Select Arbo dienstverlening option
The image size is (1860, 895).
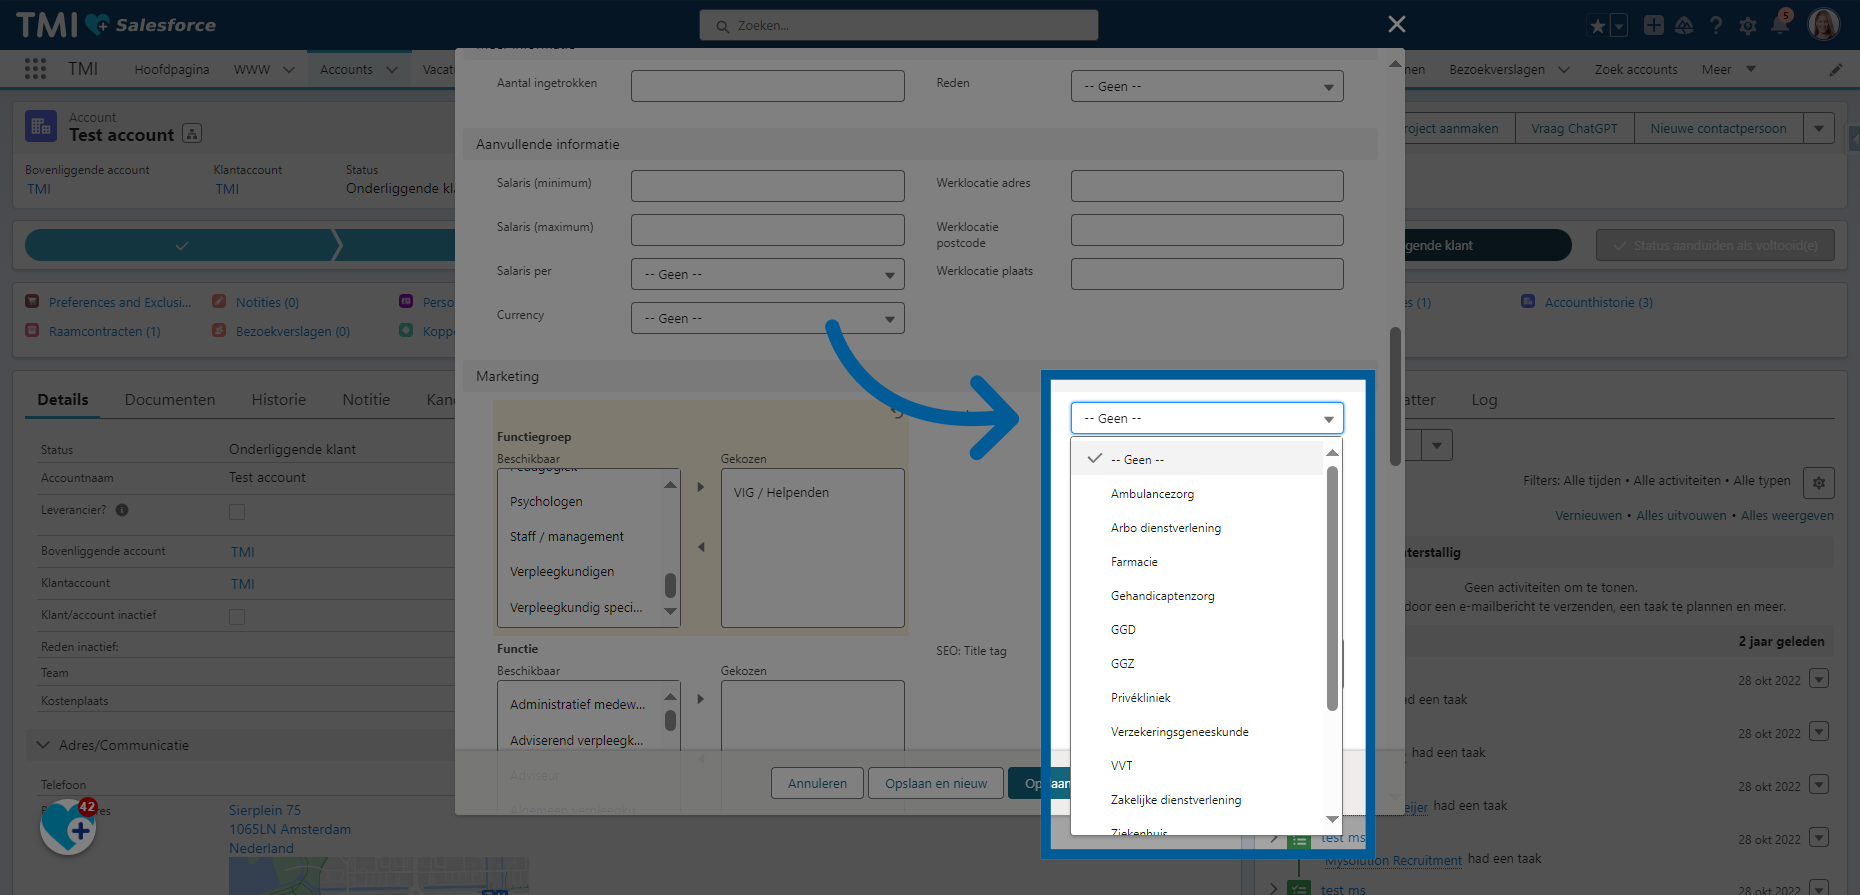1197,528
